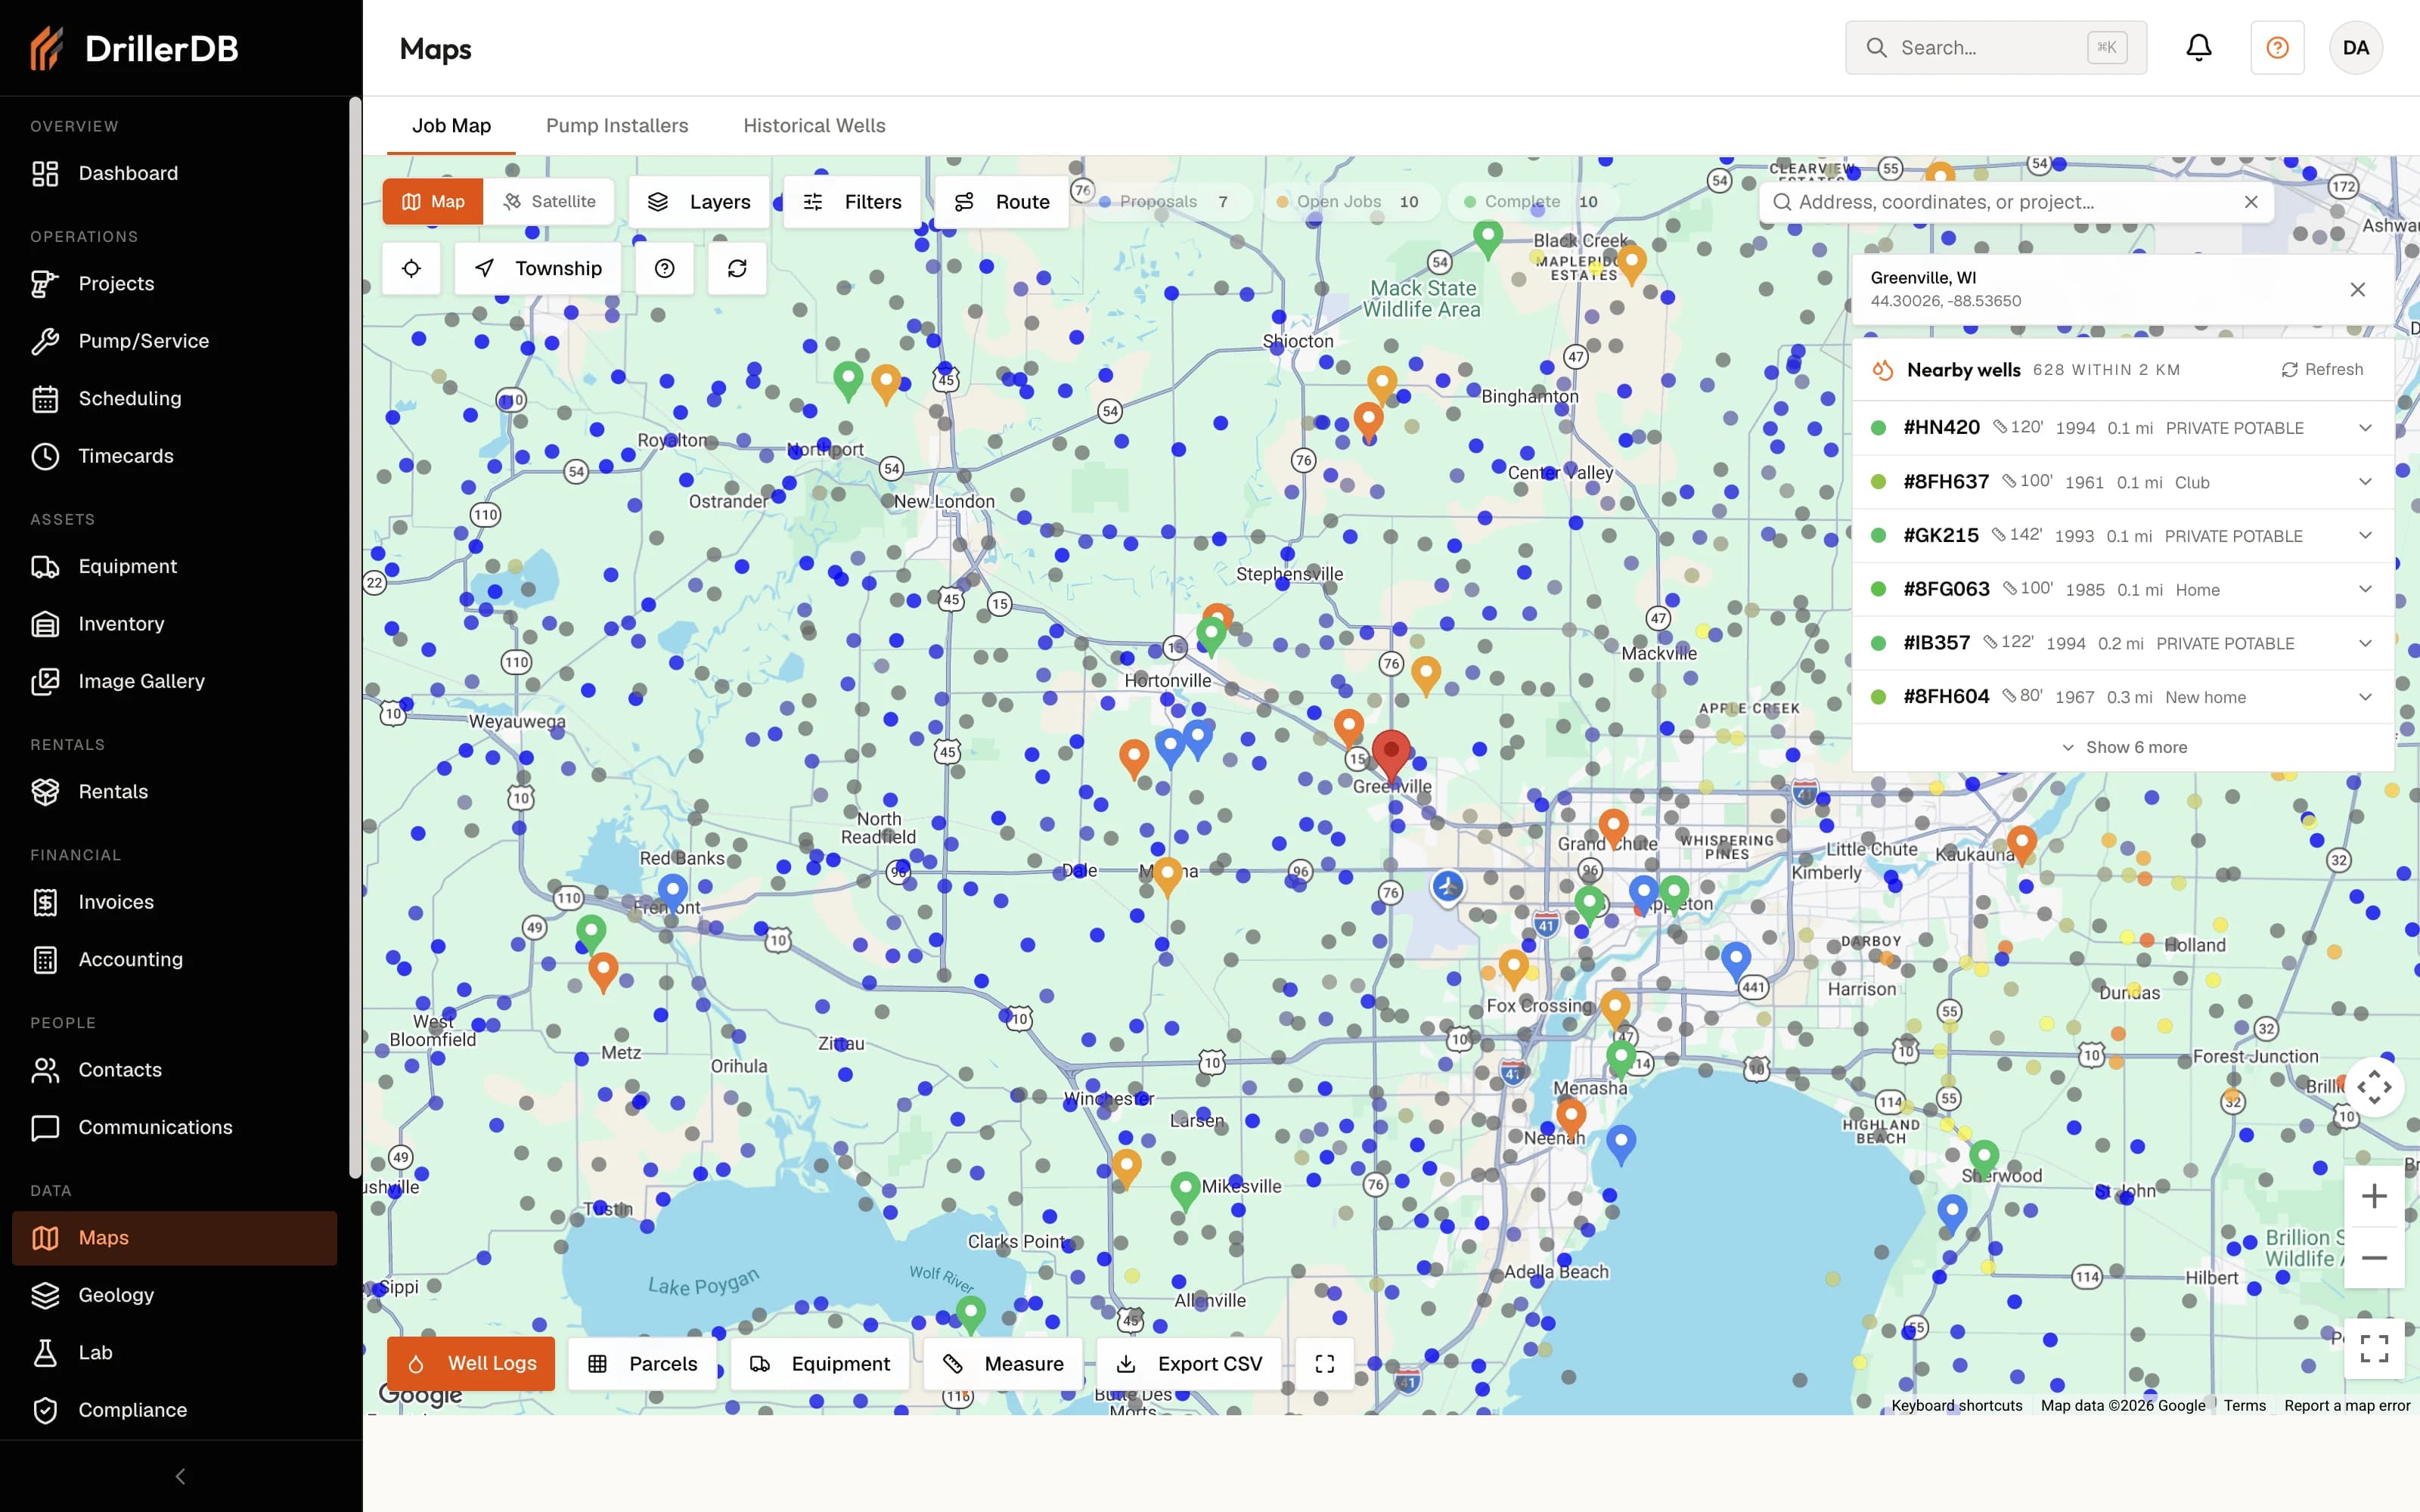
Task: Open Accounting in the sidebar
Action: click(x=175, y=960)
